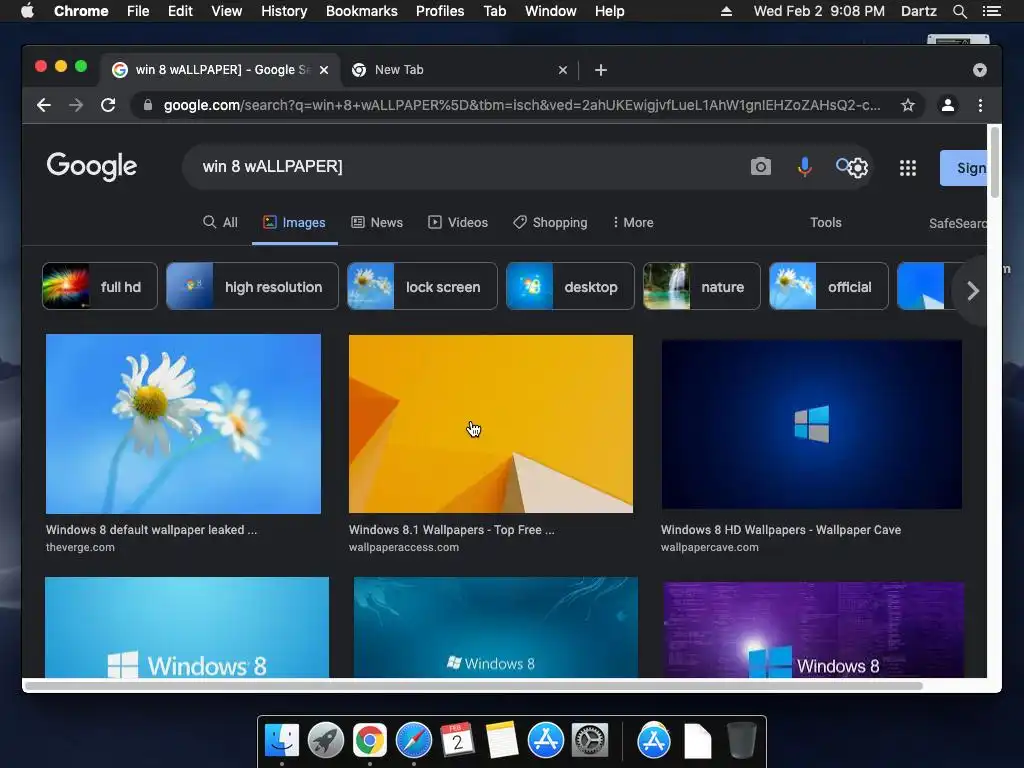Open the search Tools options
The image size is (1024, 768).
click(x=825, y=223)
